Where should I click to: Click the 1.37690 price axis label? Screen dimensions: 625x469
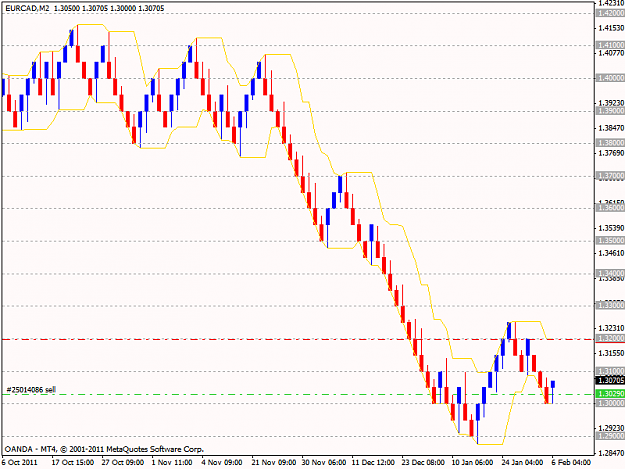611,153
